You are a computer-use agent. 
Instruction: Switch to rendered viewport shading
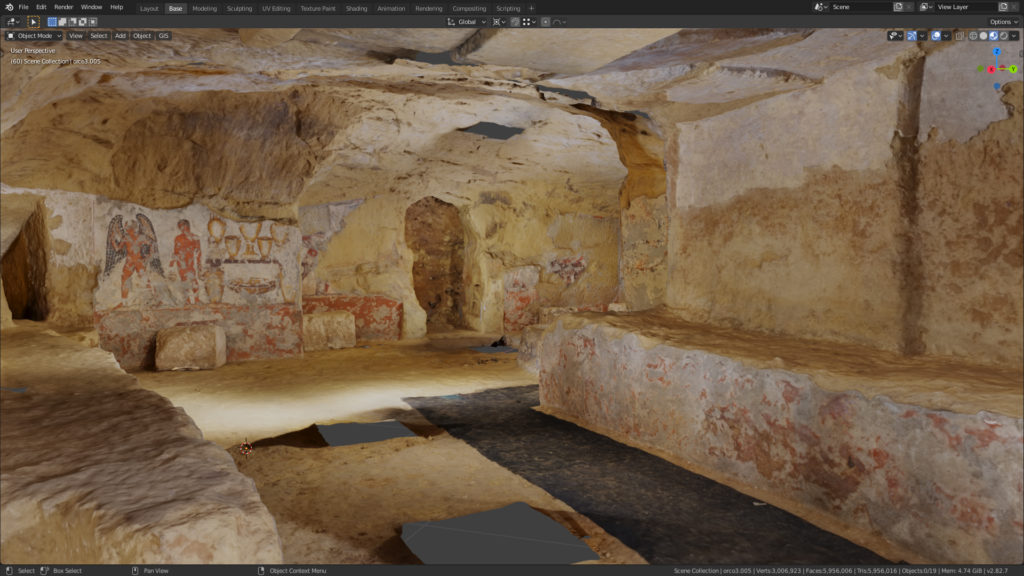[1004, 36]
